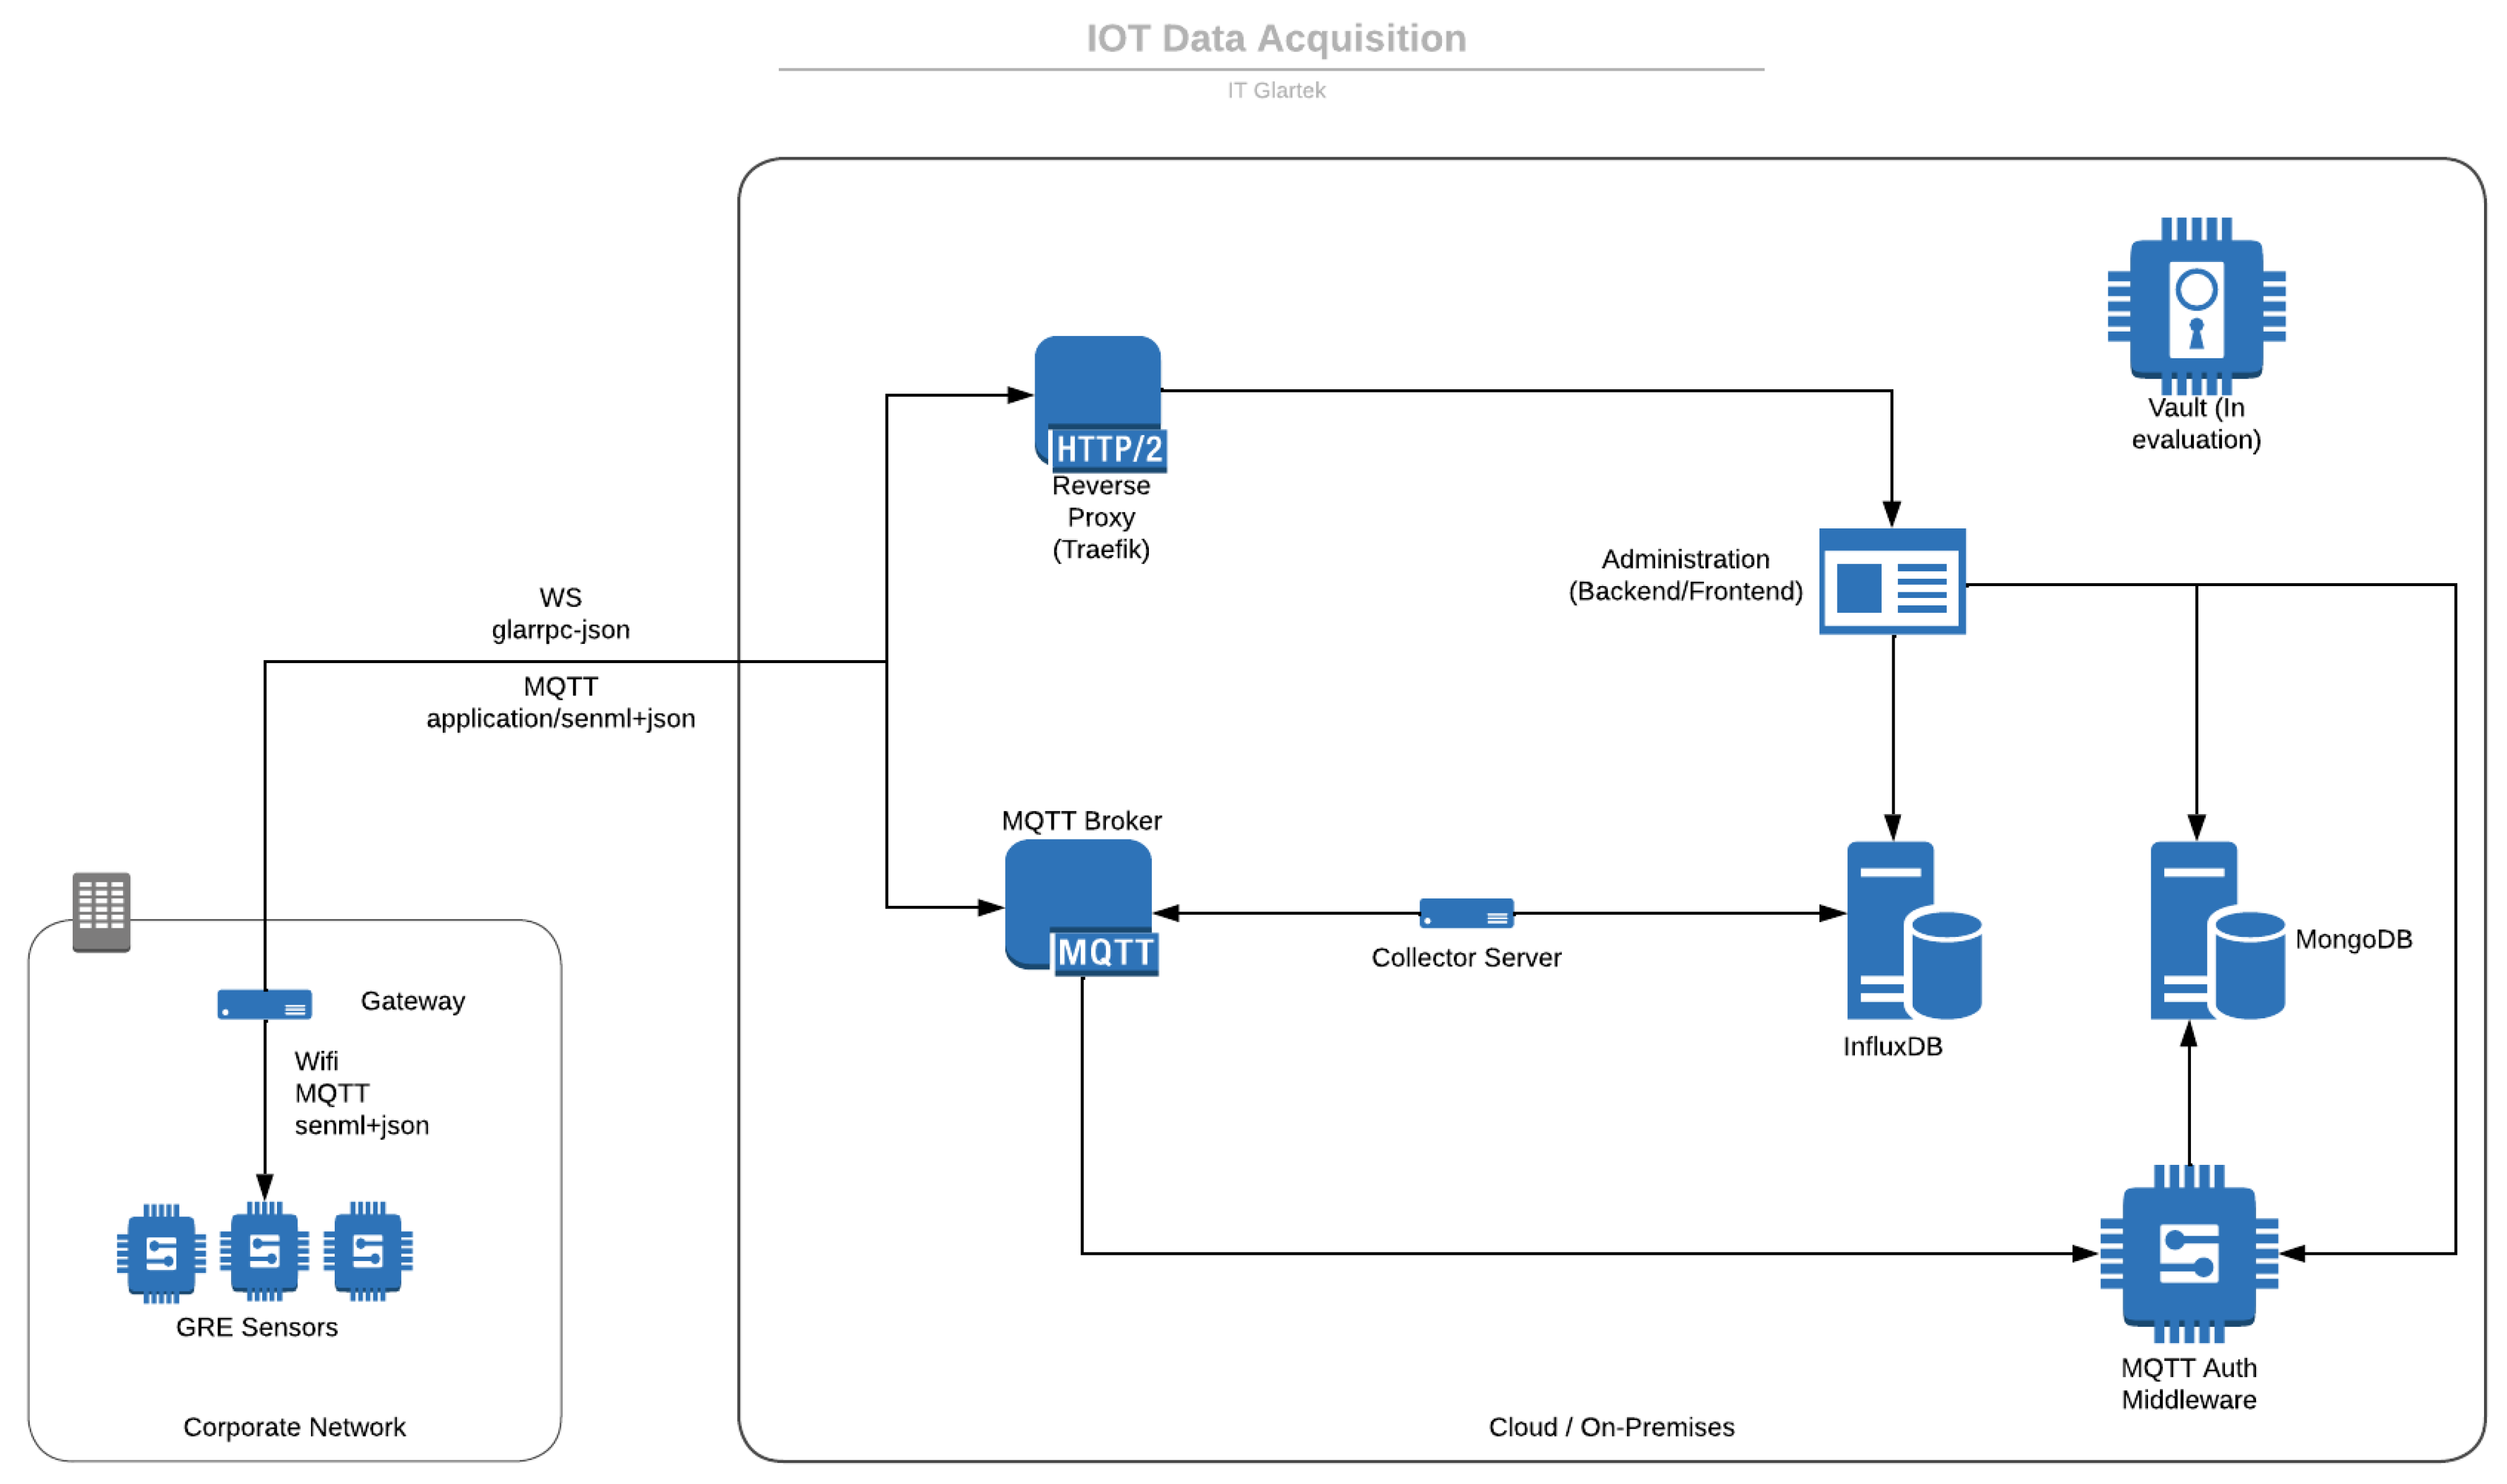The image size is (2507, 1484).
Task: Select the Cloud / On-Premises label
Action: click(x=1610, y=1427)
